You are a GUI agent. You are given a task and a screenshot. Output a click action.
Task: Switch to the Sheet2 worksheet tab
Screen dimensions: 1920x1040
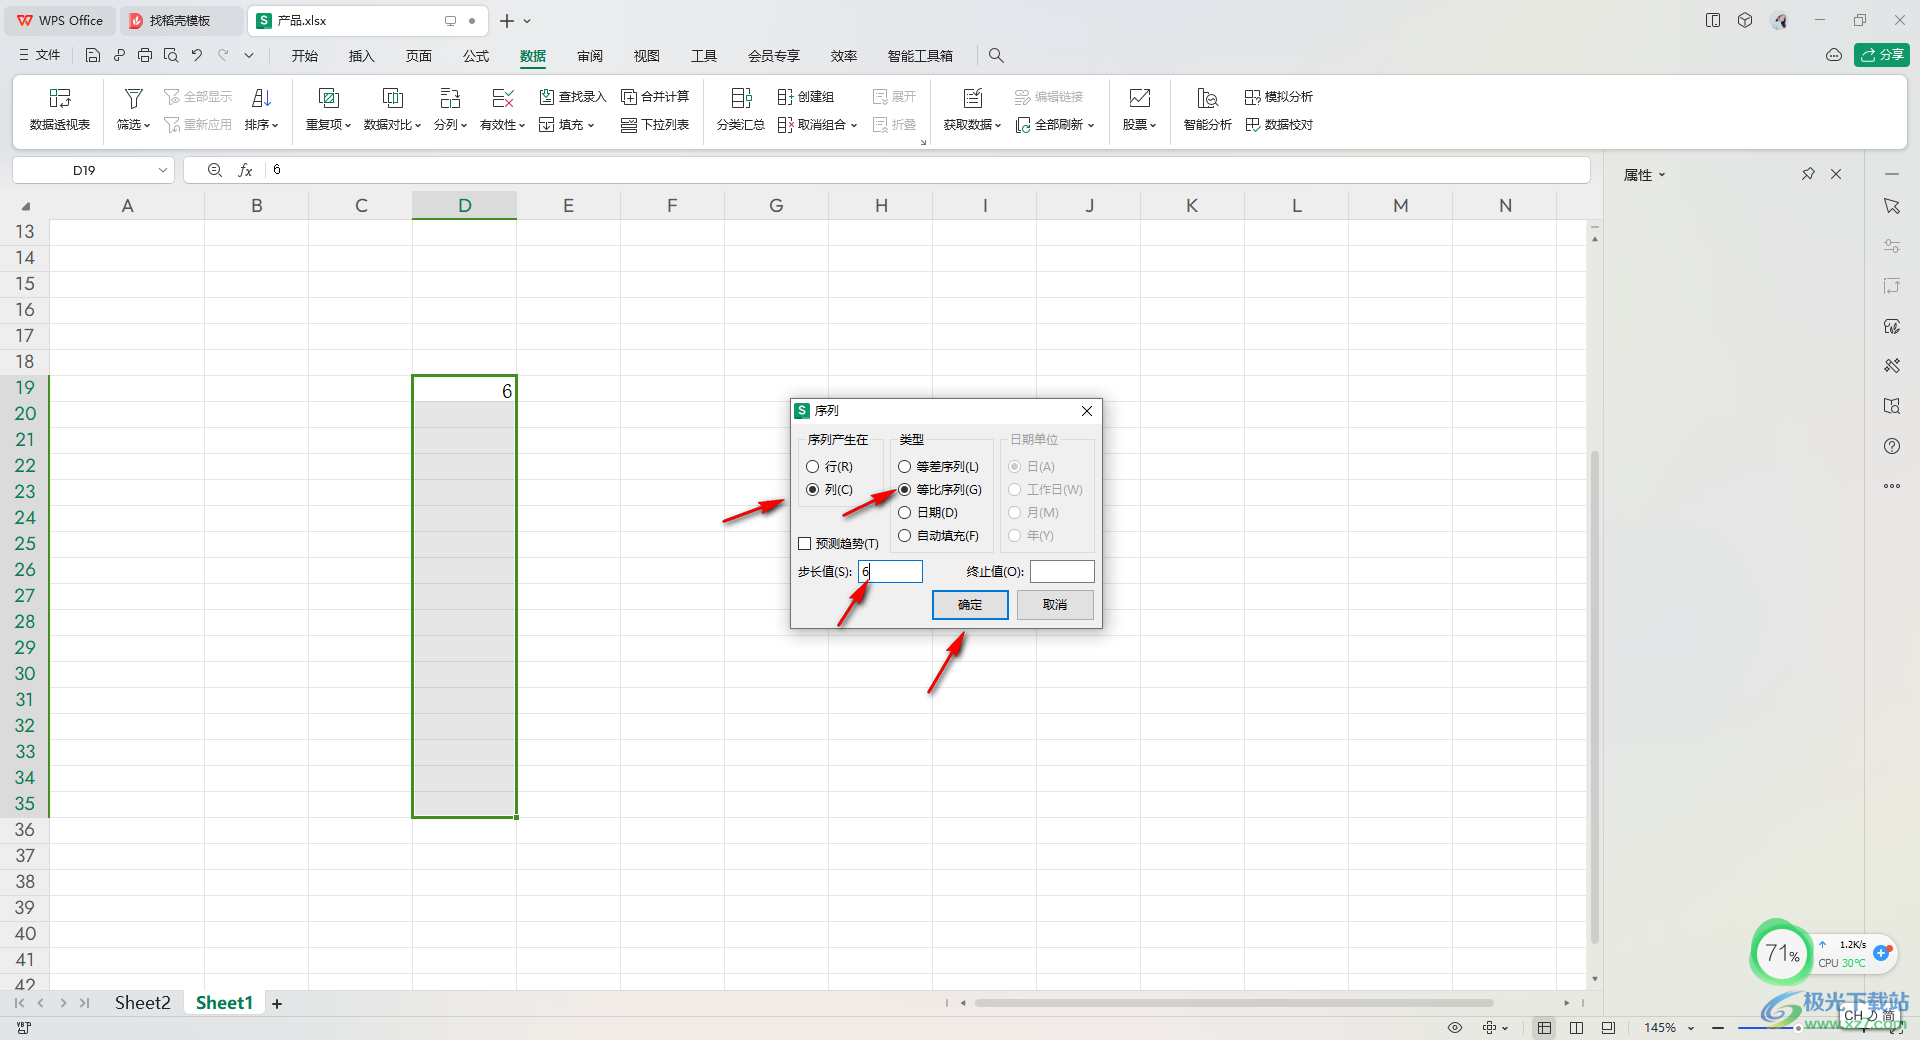[x=142, y=1003]
